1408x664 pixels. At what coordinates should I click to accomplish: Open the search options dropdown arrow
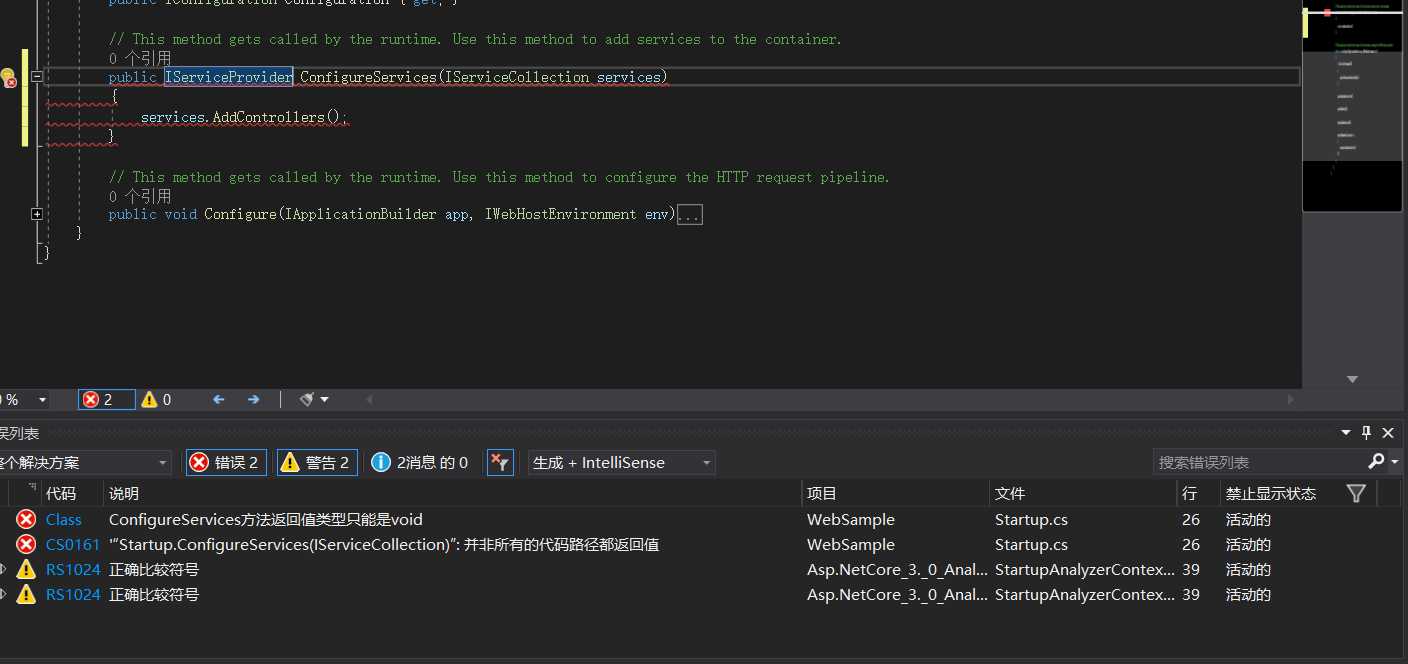point(1394,462)
